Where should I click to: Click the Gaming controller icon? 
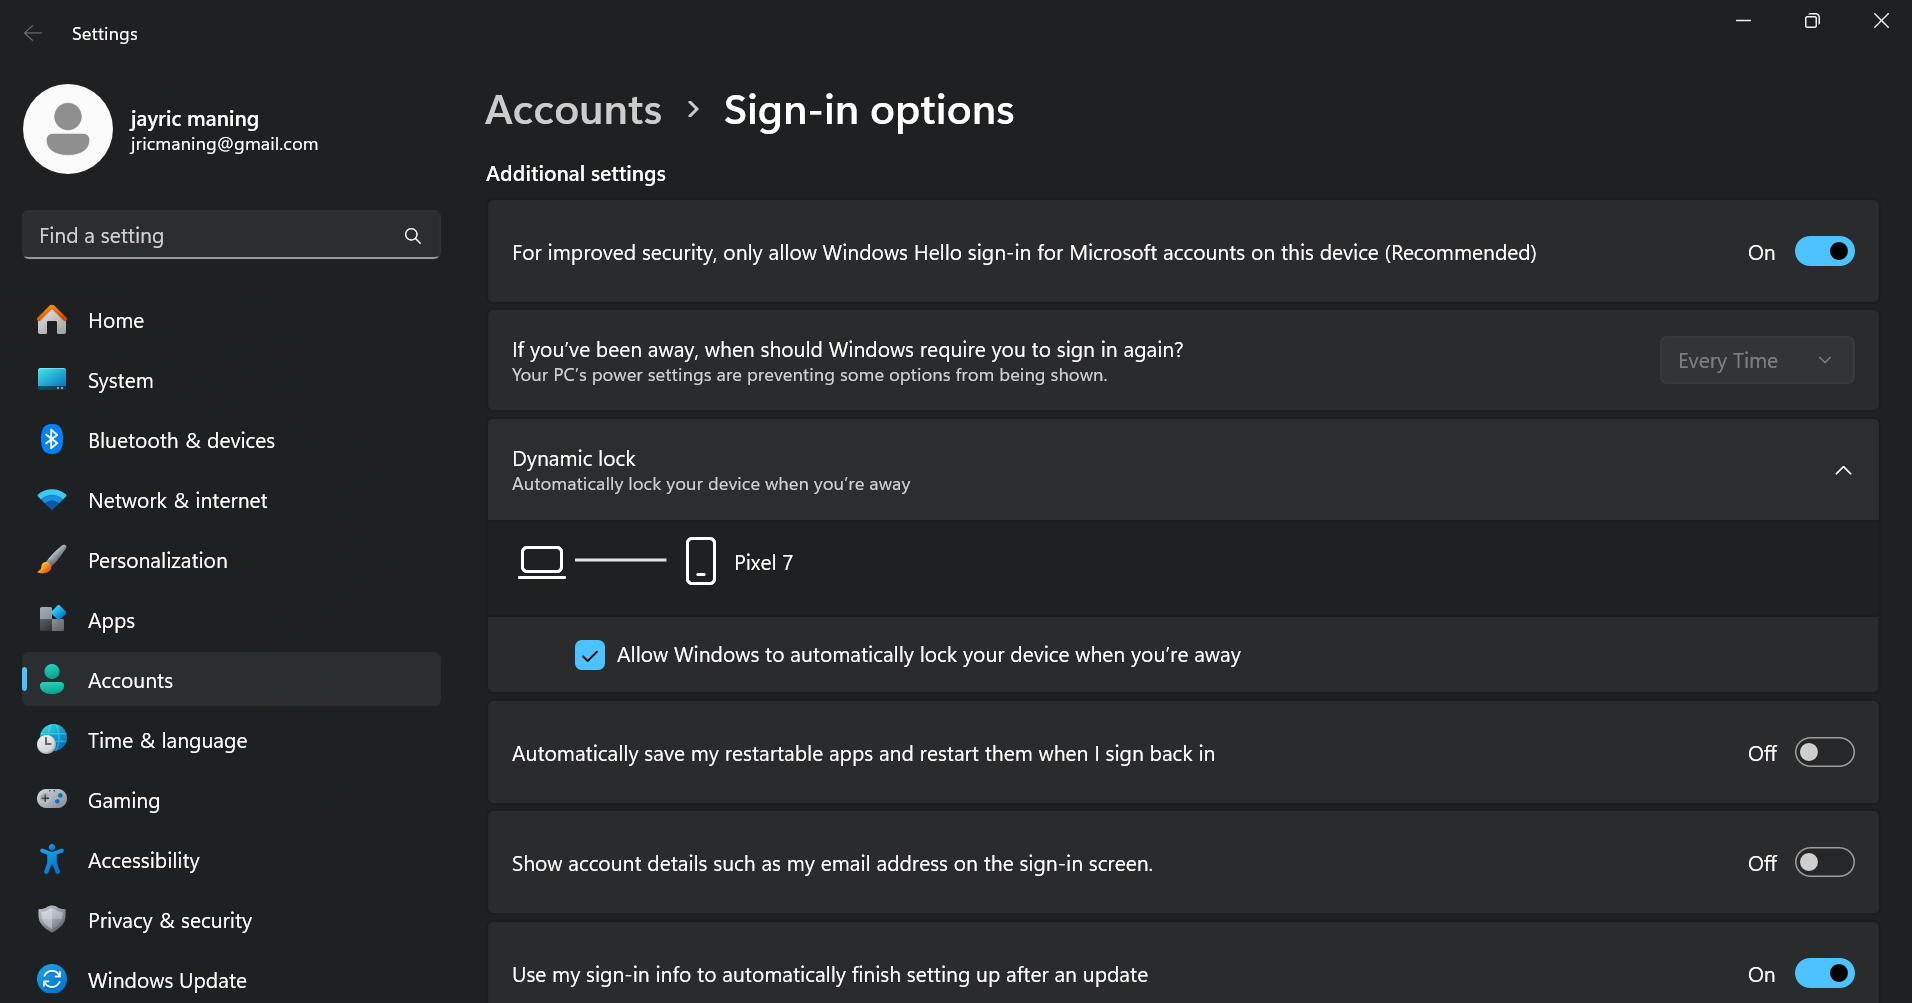52,799
